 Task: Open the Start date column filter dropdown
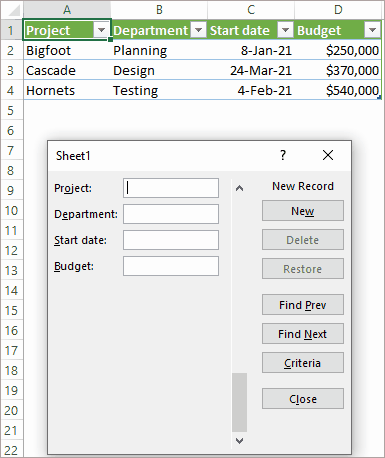coord(285,30)
